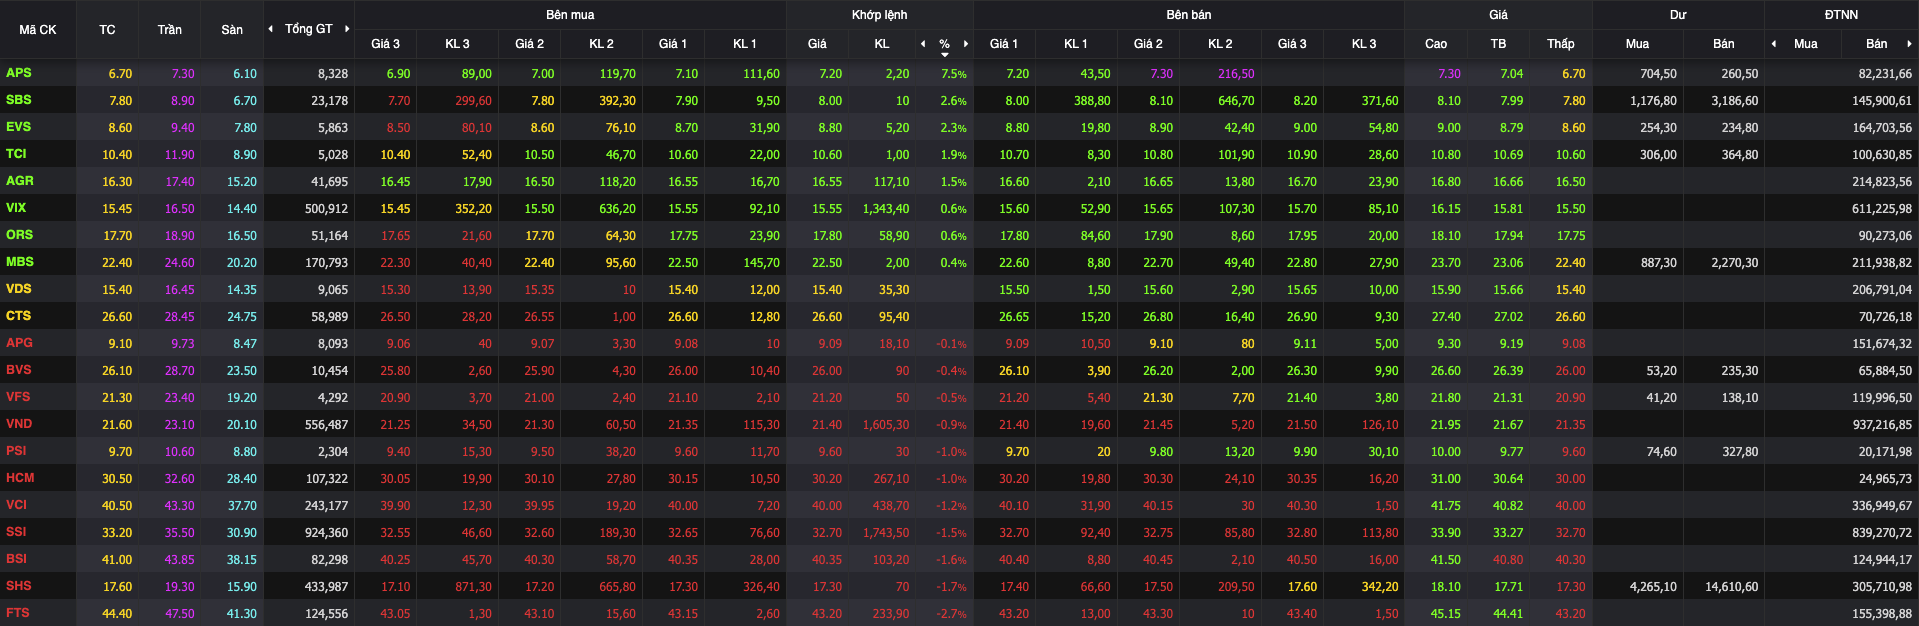
Task: Select the APG ticker
Action: [x=20, y=343]
